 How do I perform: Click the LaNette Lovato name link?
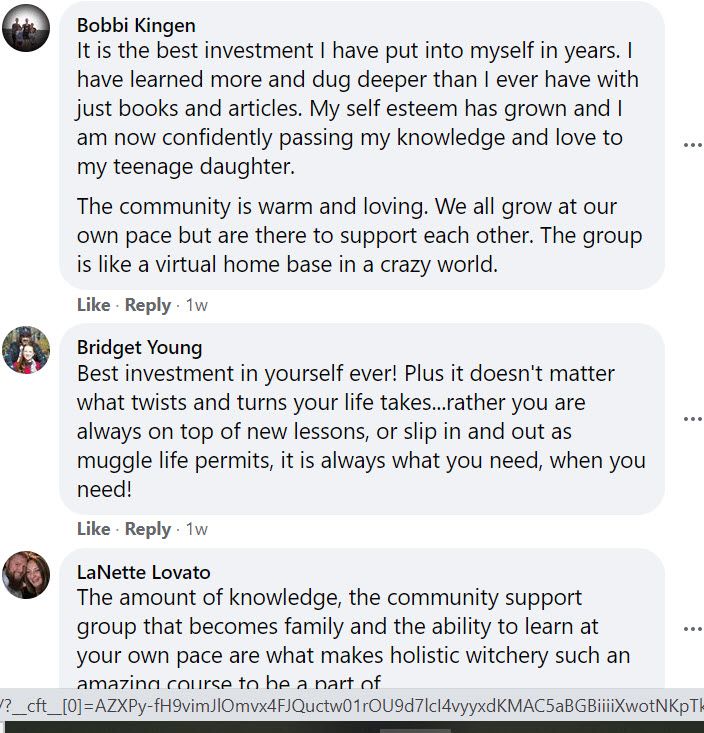click(x=143, y=573)
